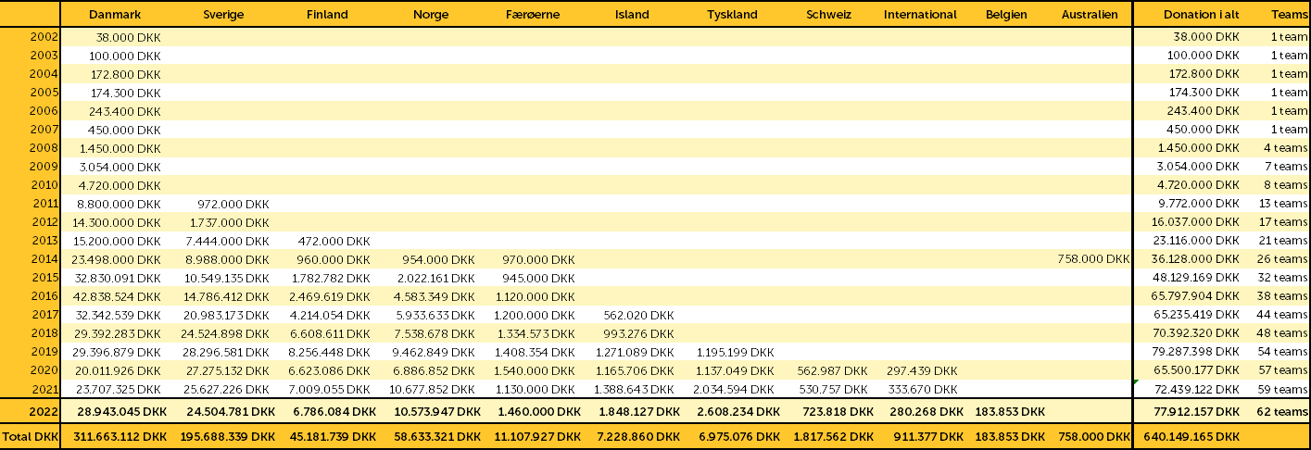
Task: Select the Sverige column header
Action: (223, 15)
